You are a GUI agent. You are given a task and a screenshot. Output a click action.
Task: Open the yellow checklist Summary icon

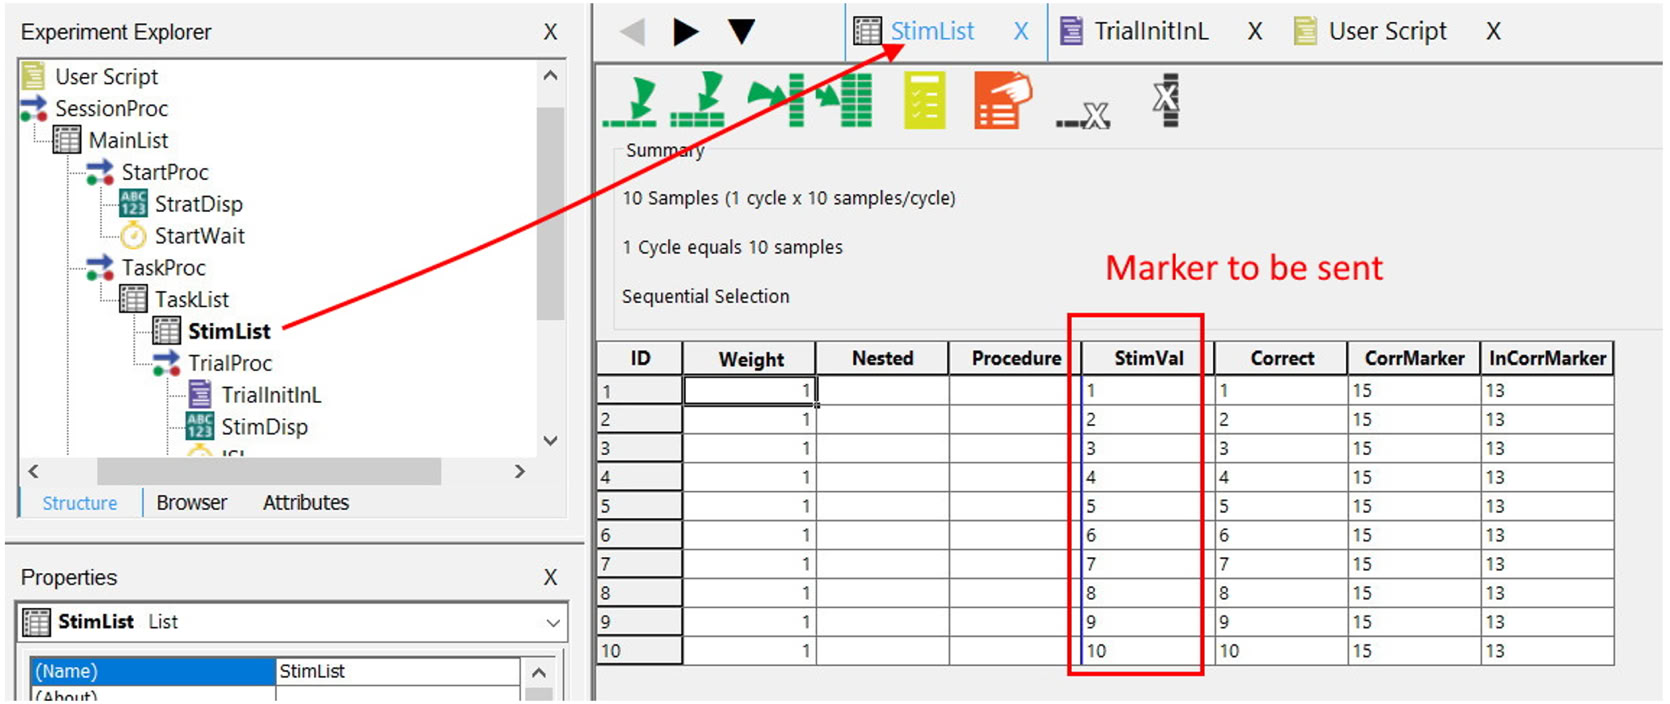tap(924, 102)
